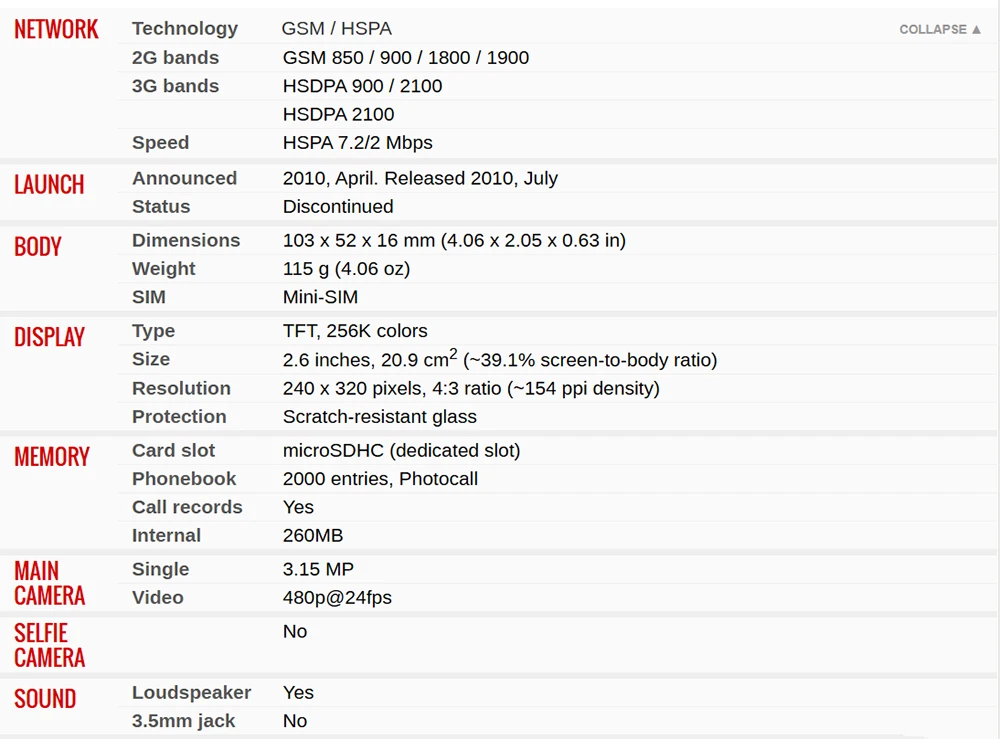
Task: Click the Phonebook label link
Action: click(184, 479)
